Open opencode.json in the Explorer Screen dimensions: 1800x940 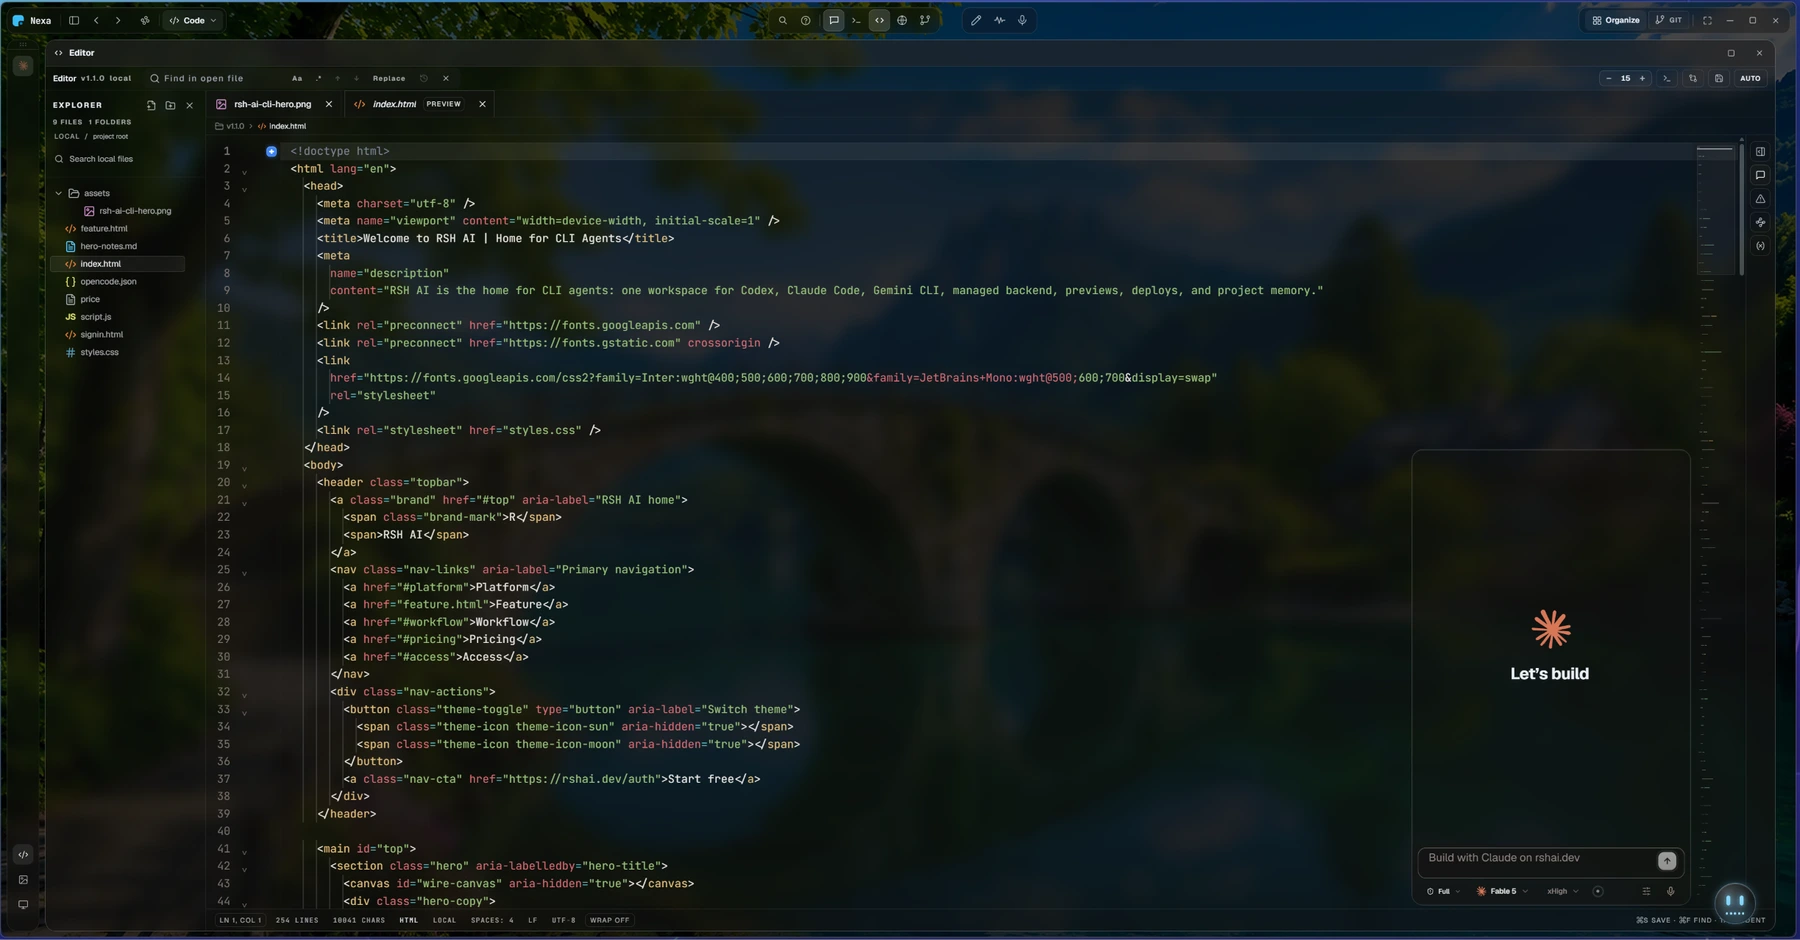pos(108,282)
